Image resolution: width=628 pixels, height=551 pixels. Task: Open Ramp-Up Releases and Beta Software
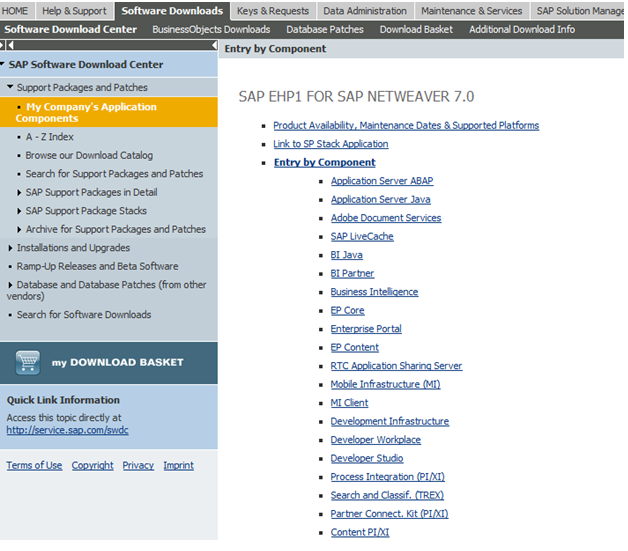pos(97,266)
